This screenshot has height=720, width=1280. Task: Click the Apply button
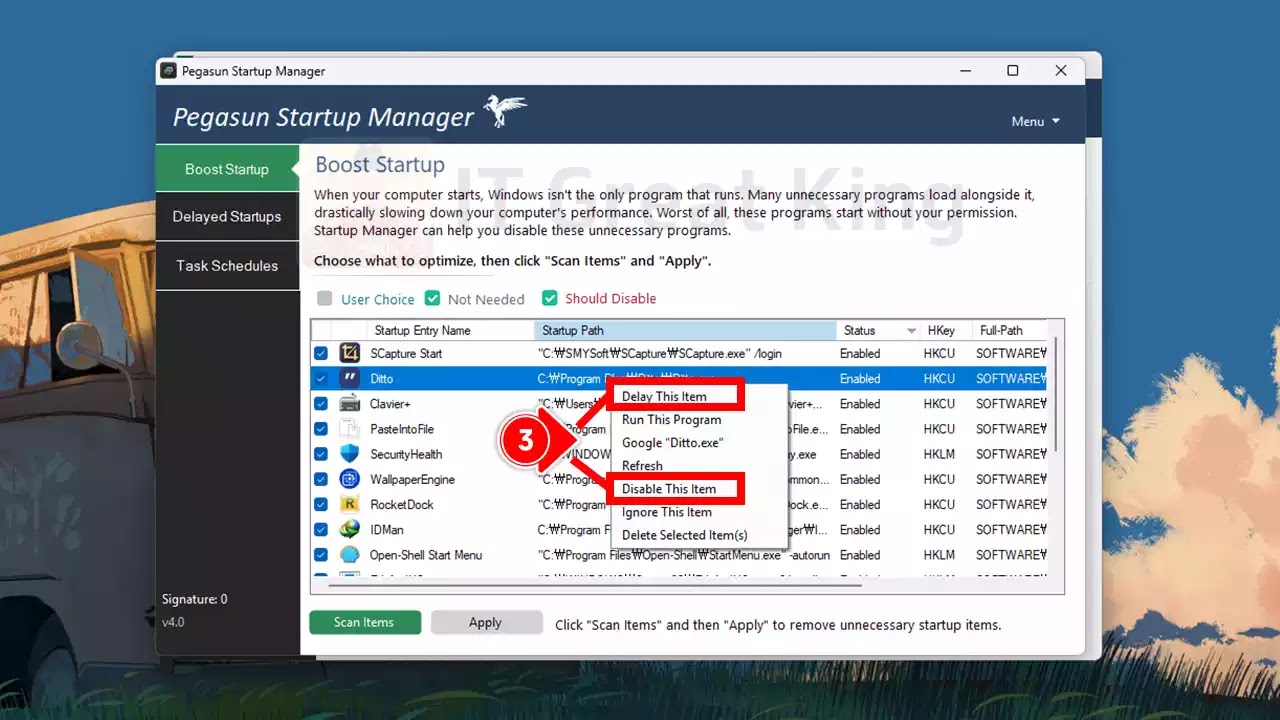(486, 622)
